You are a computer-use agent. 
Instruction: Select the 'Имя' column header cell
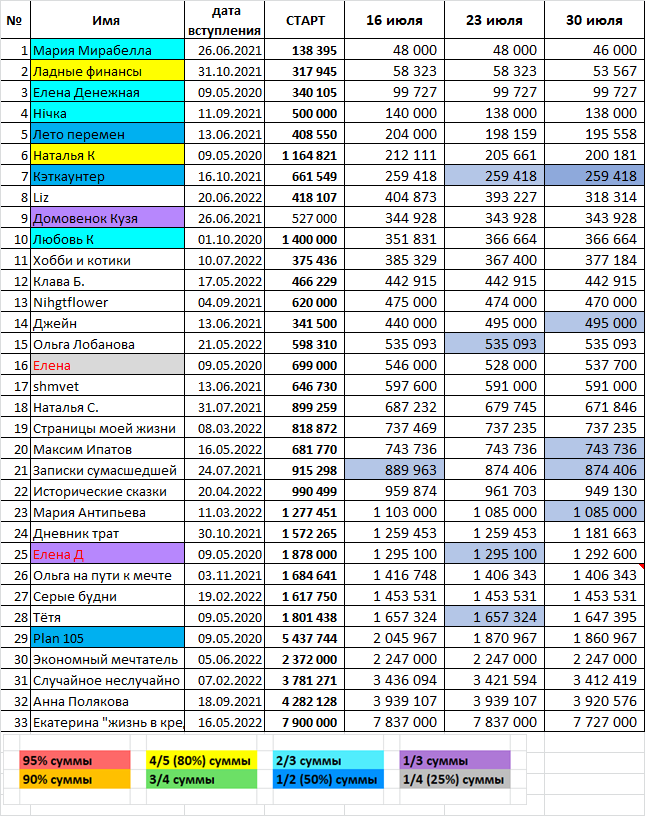point(107,20)
